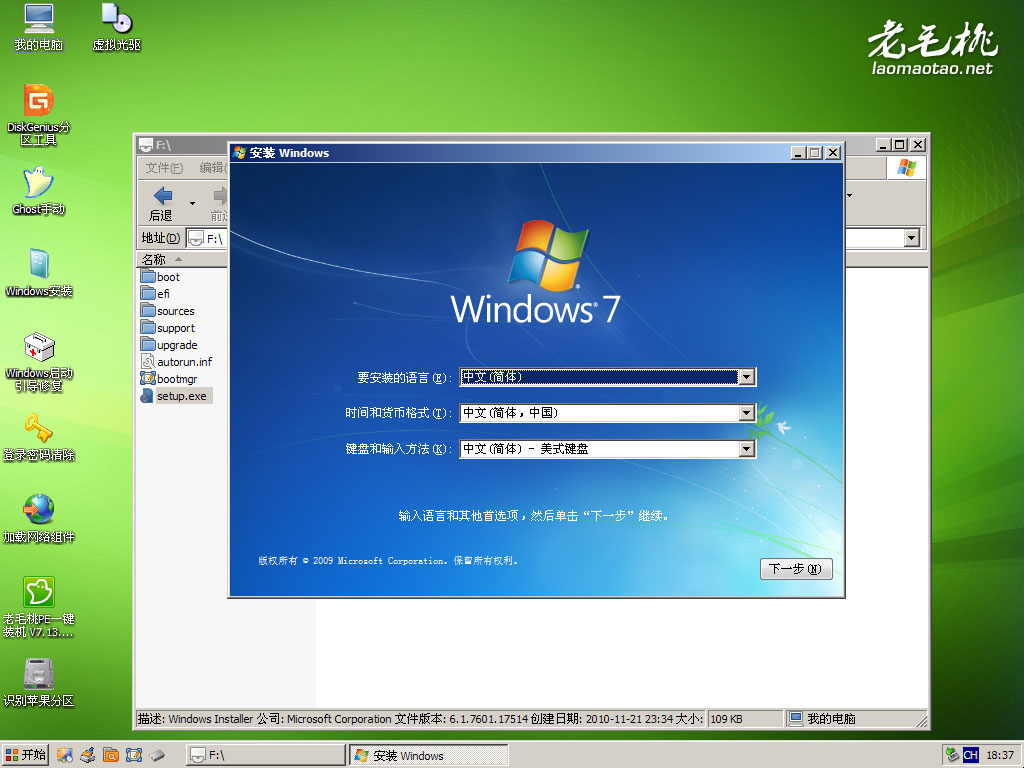Open the 键盘和输入方法 dropdown
This screenshot has height=768, width=1024.
click(746, 449)
